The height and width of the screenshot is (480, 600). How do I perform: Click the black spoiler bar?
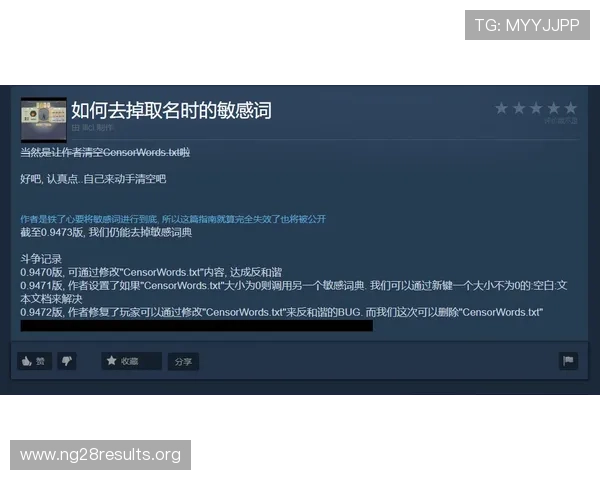pos(197,326)
